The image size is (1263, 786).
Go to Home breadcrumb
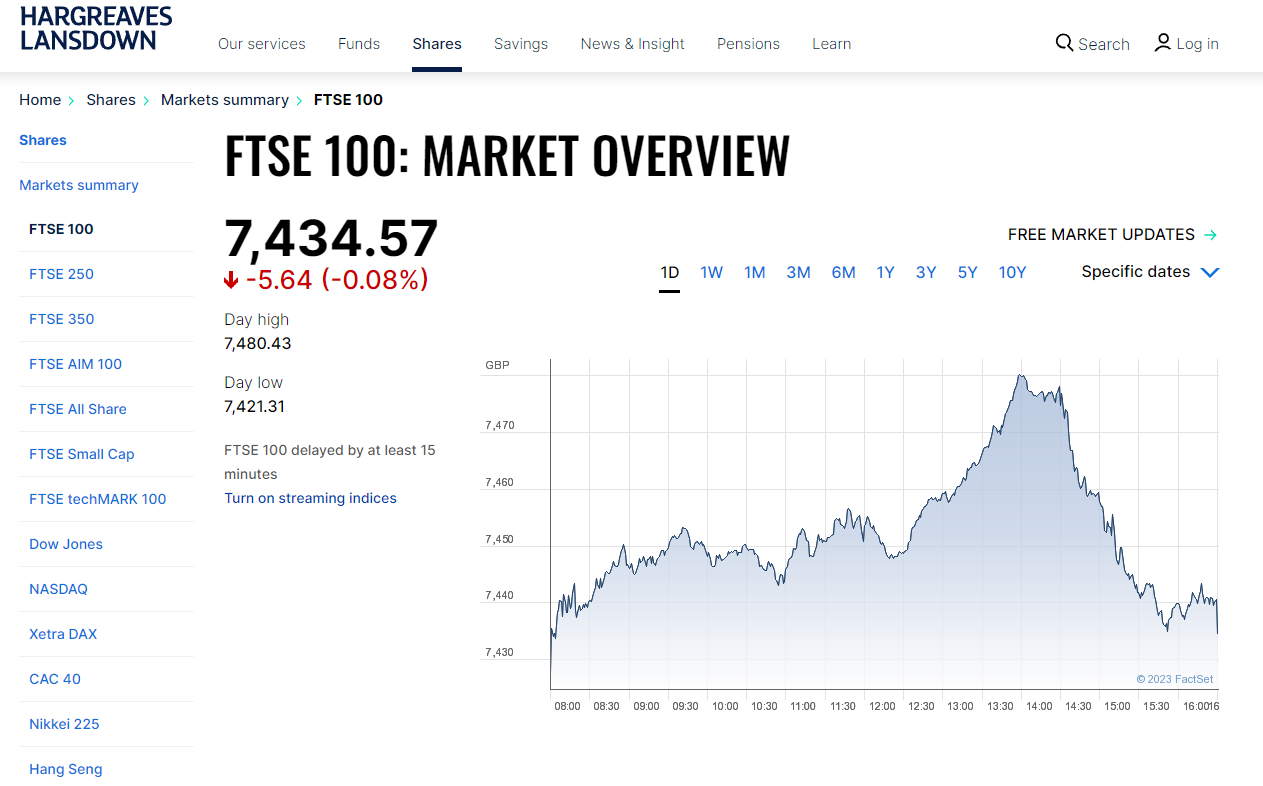click(40, 100)
